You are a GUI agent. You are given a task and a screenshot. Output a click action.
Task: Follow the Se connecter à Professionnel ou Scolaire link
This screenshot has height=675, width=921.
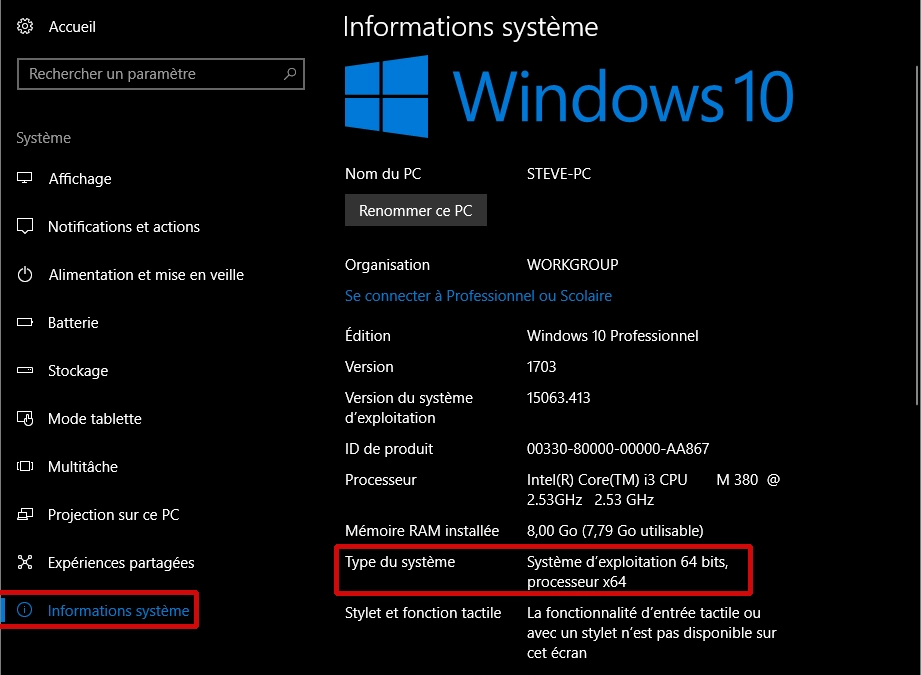pyautogui.click(x=478, y=296)
